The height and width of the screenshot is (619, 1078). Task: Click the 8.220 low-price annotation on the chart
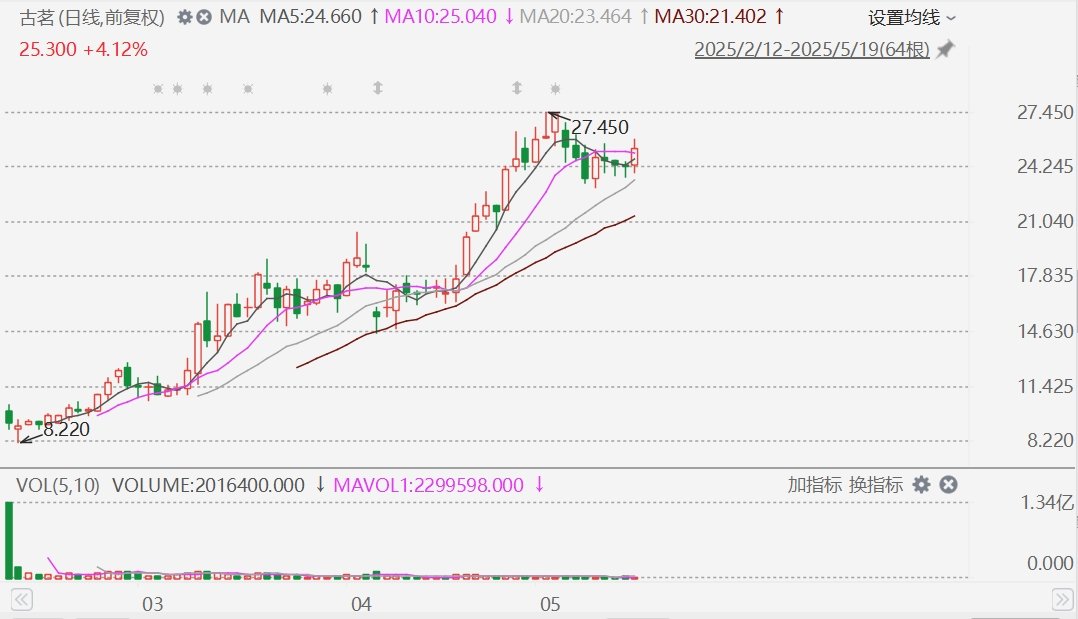66,429
